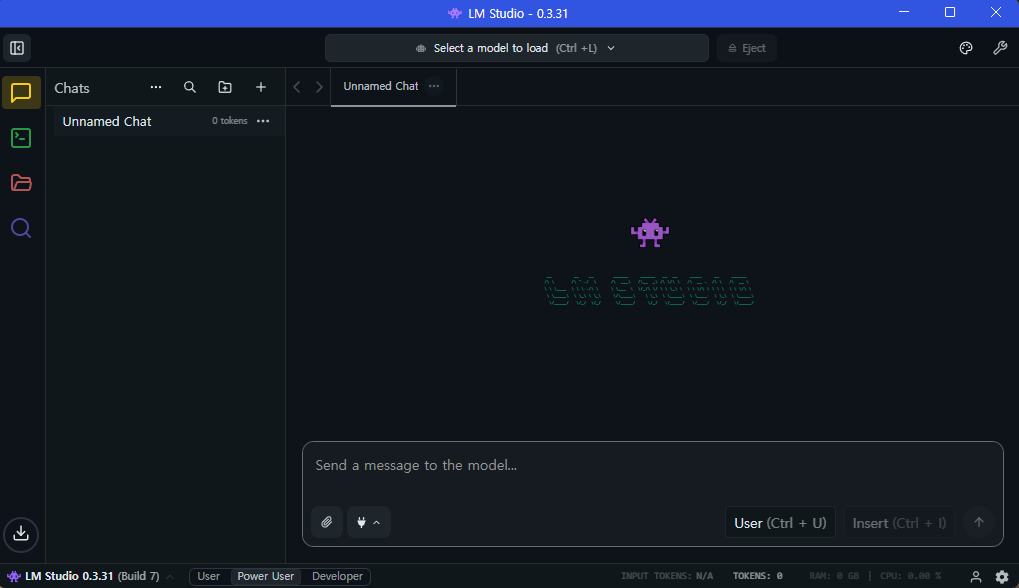Create a new chat with plus icon
This screenshot has width=1019, height=588.
pyautogui.click(x=261, y=88)
